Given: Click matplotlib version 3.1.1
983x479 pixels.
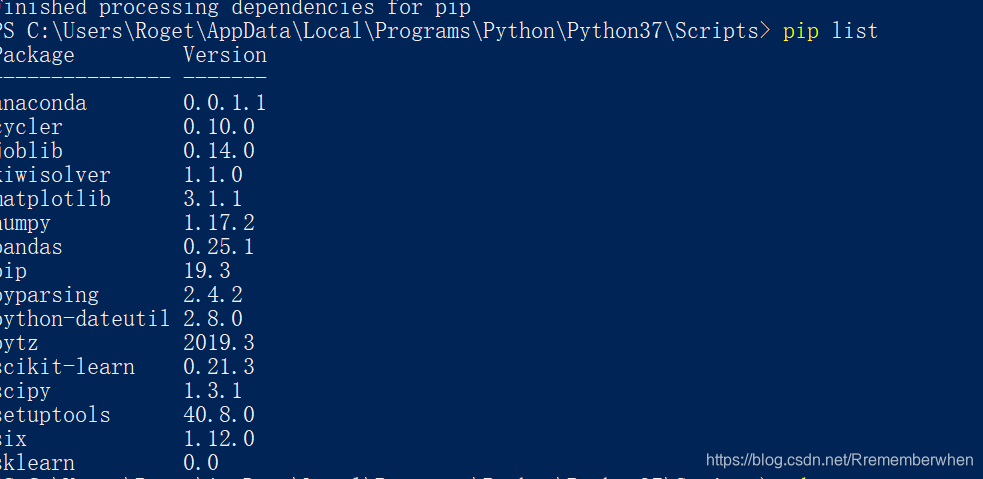Looking at the screenshot, I should [213, 199].
